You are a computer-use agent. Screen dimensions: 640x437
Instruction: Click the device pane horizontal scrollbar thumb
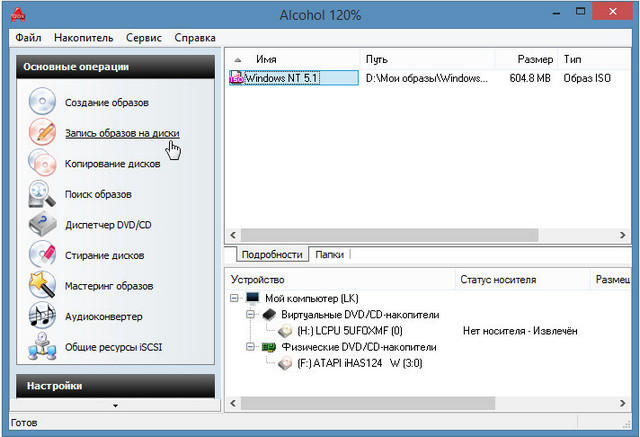coord(368,403)
